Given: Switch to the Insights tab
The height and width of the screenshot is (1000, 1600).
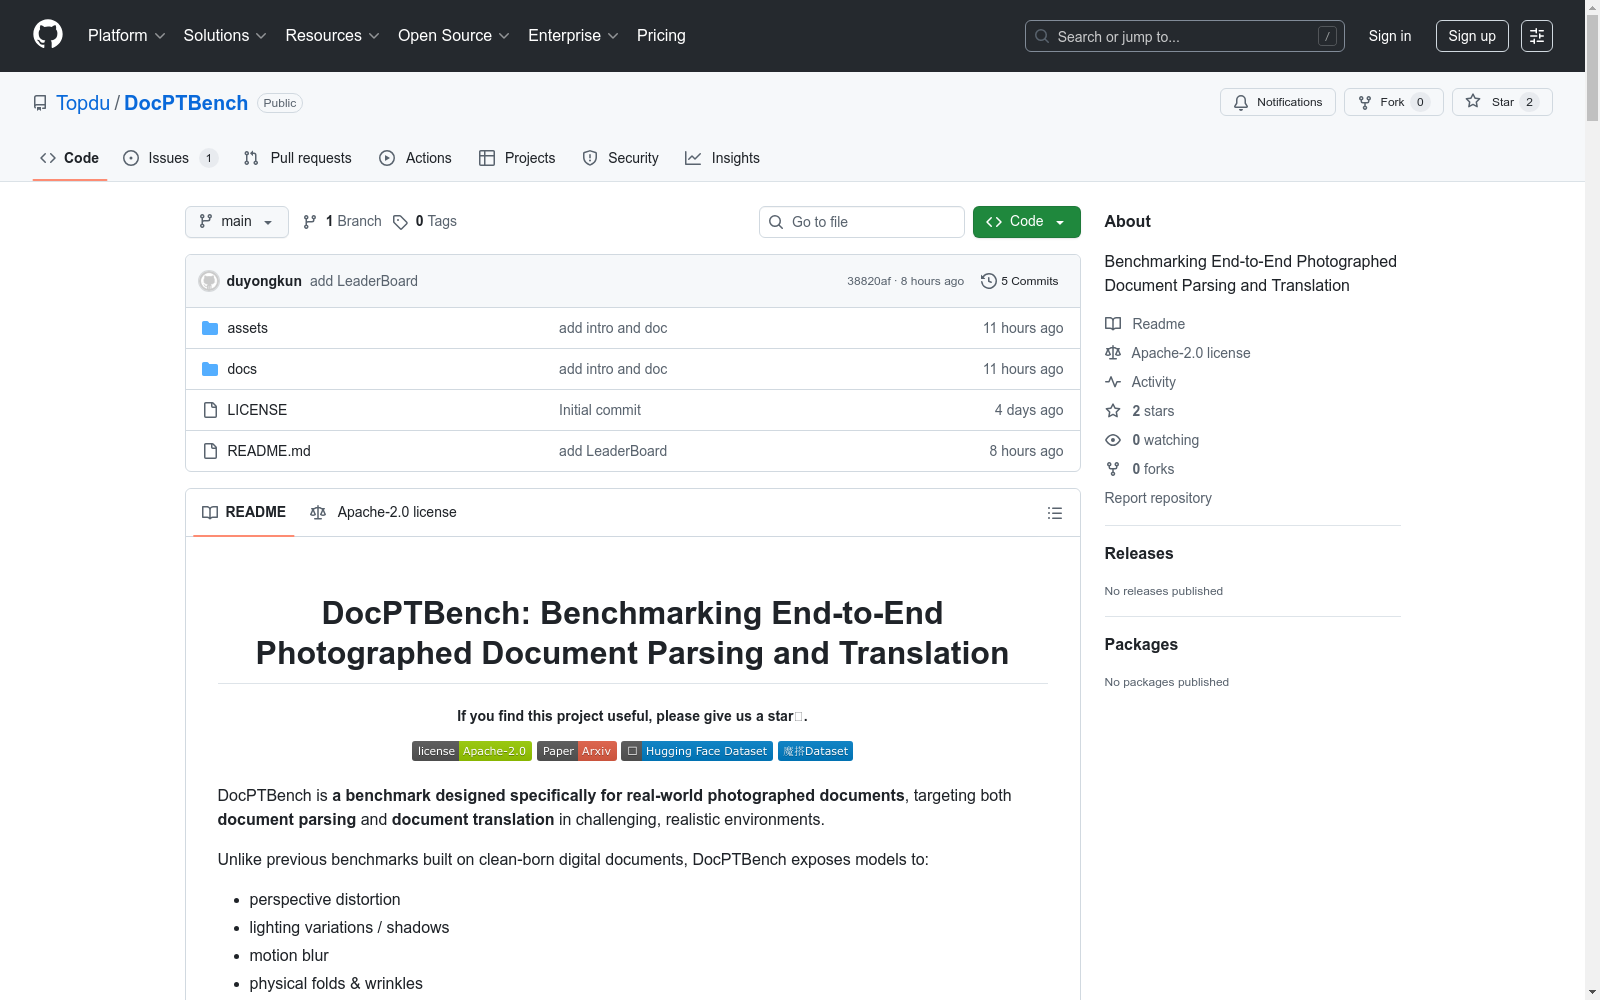Looking at the screenshot, I should pos(722,158).
